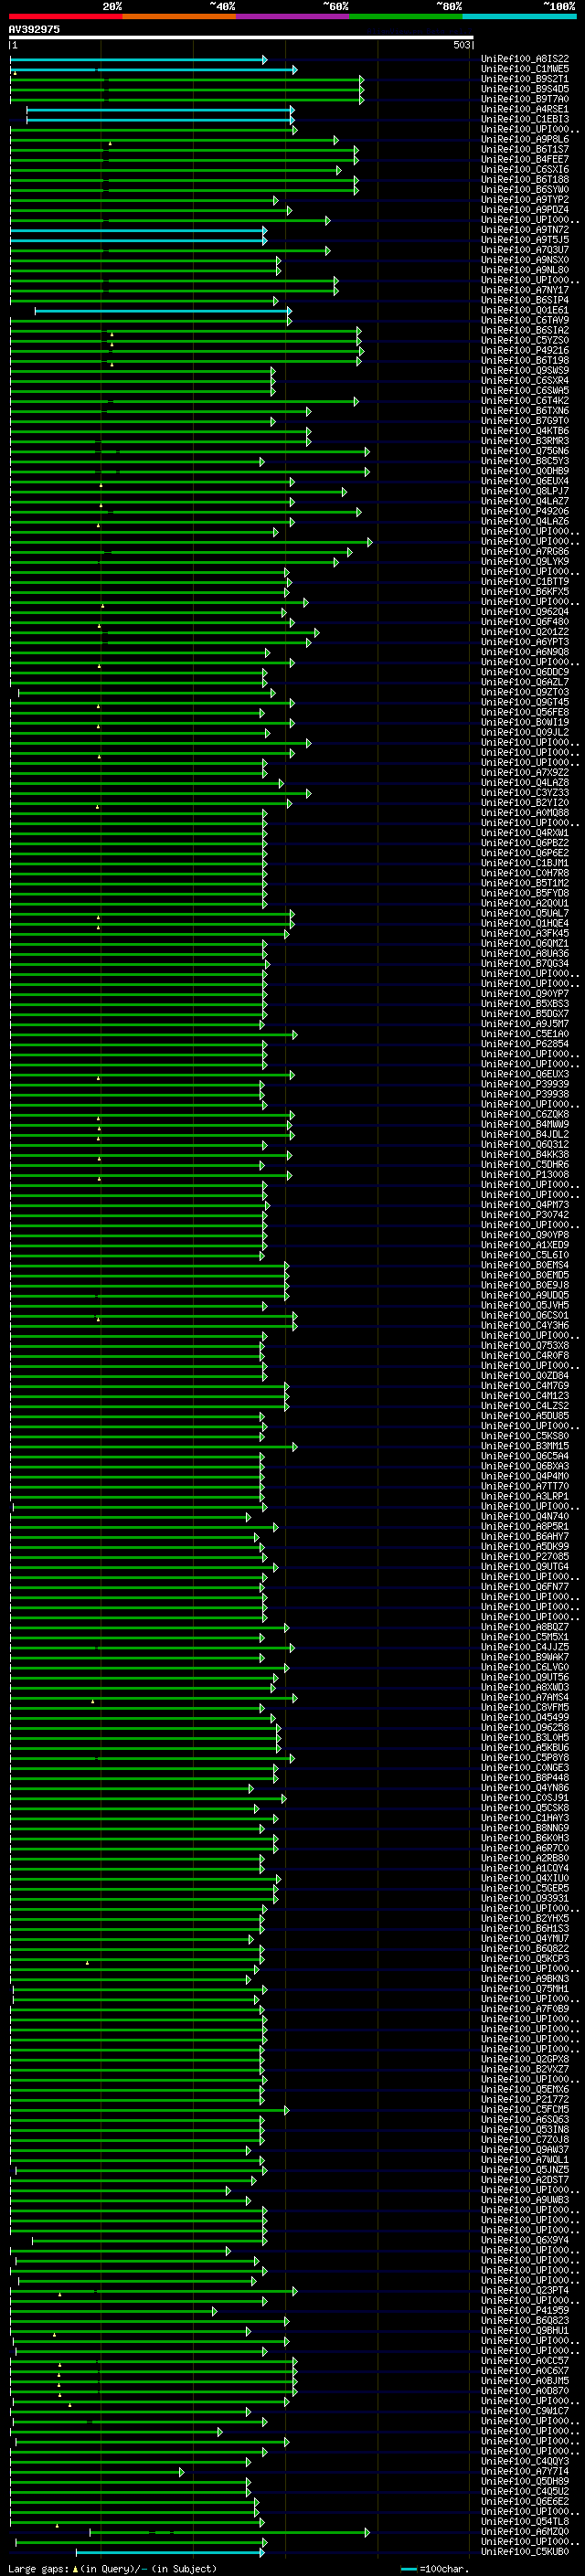Open hit UniRef100_B9S2T1
585x2576 pixels.
click(x=525, y=79)
